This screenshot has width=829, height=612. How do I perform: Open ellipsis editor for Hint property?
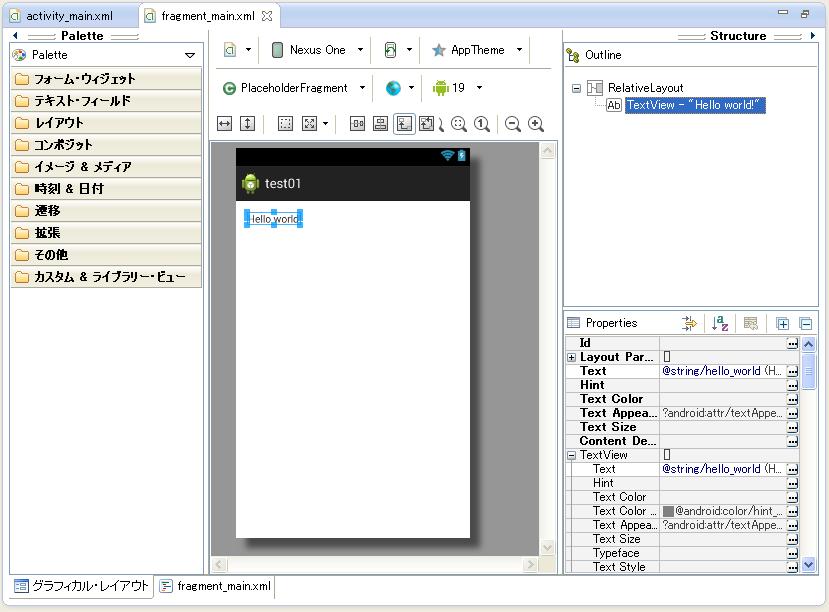pyautogui.click(x=792, y=385)
